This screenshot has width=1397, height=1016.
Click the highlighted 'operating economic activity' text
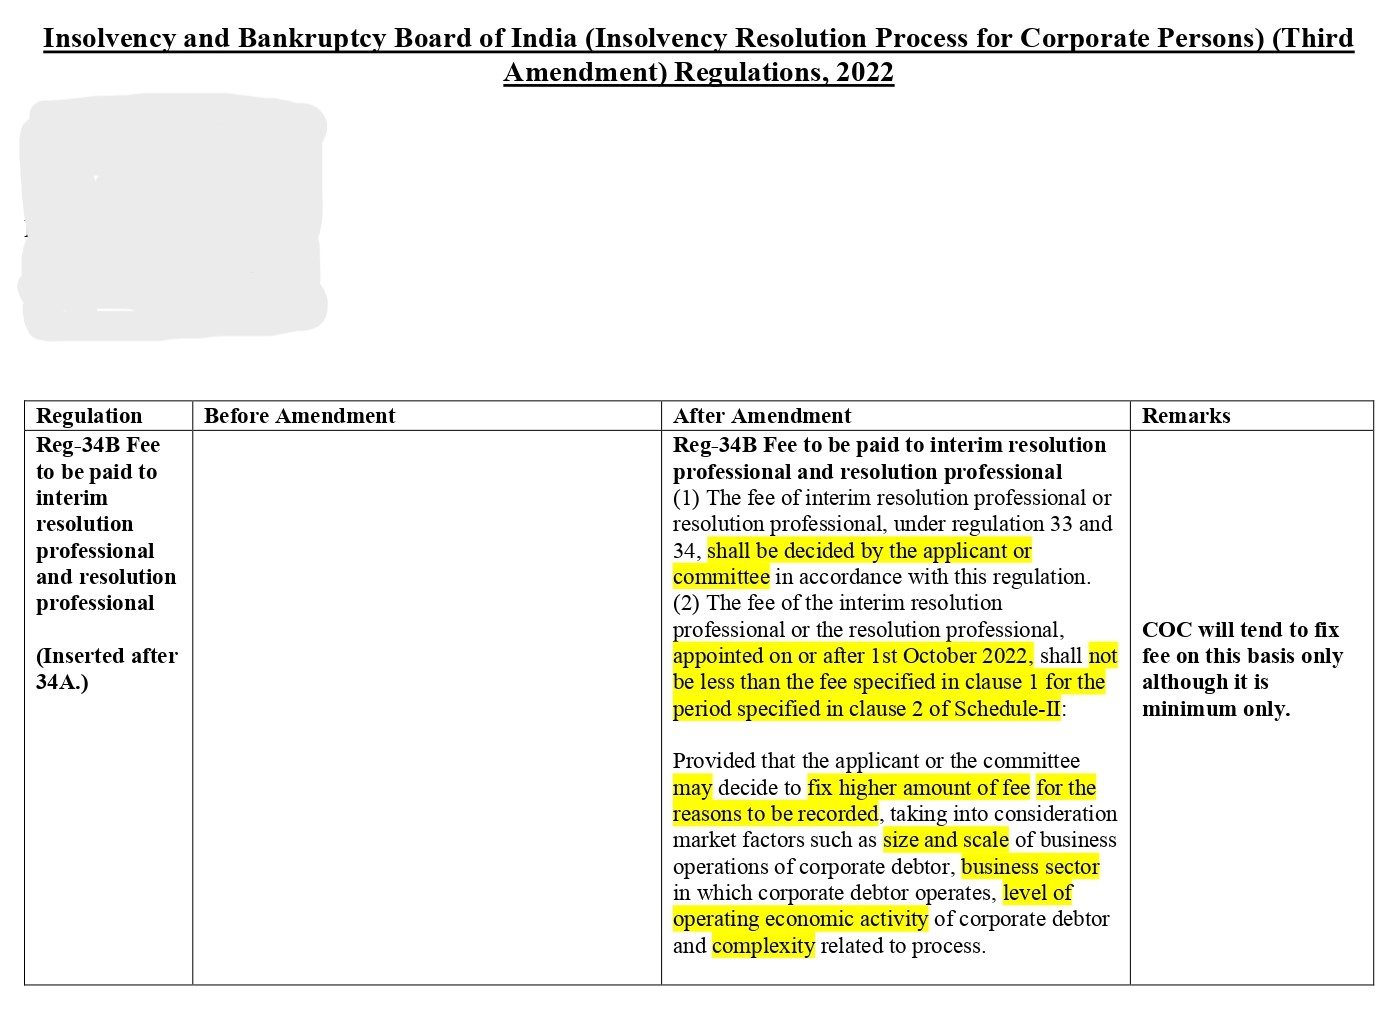tap(800, 919)
